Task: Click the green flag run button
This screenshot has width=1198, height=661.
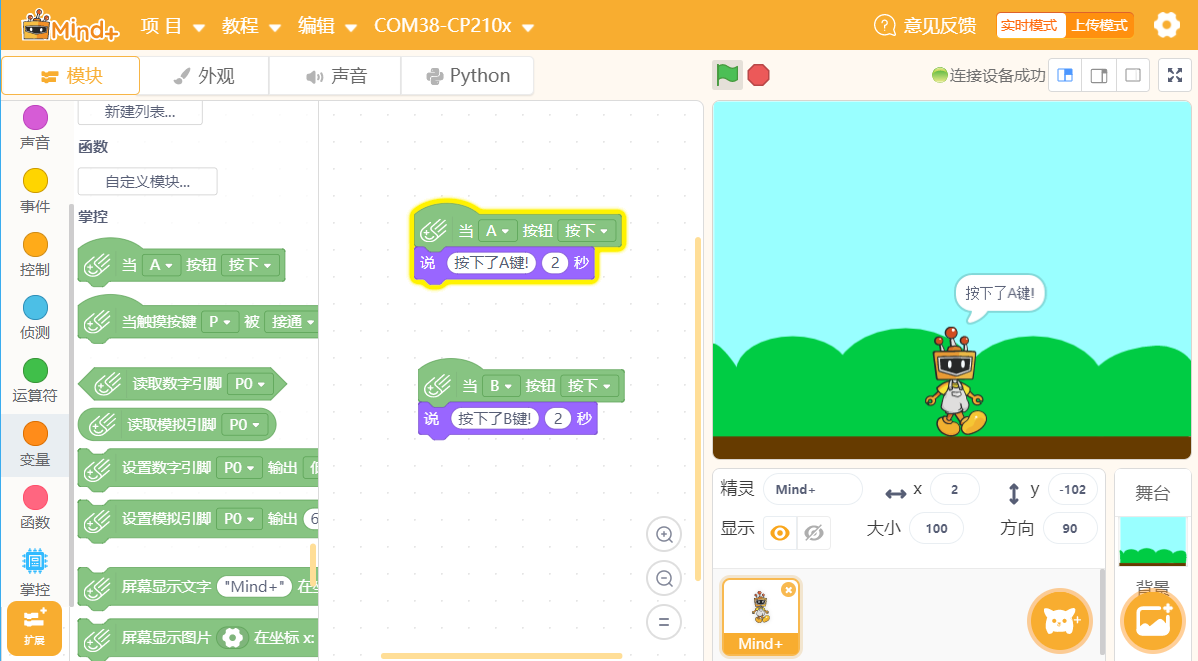Action: tap(727, 75)
